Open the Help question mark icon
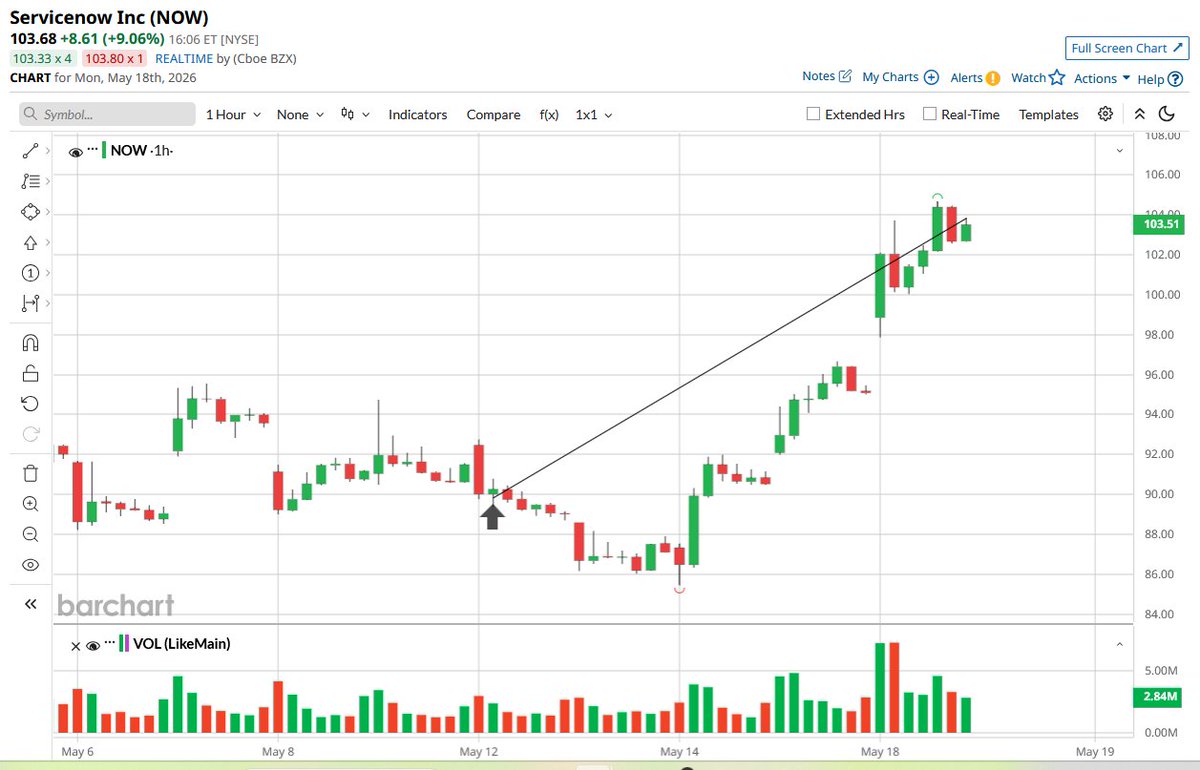Screen dimensions: 1200x770 tap(1175, 79)
